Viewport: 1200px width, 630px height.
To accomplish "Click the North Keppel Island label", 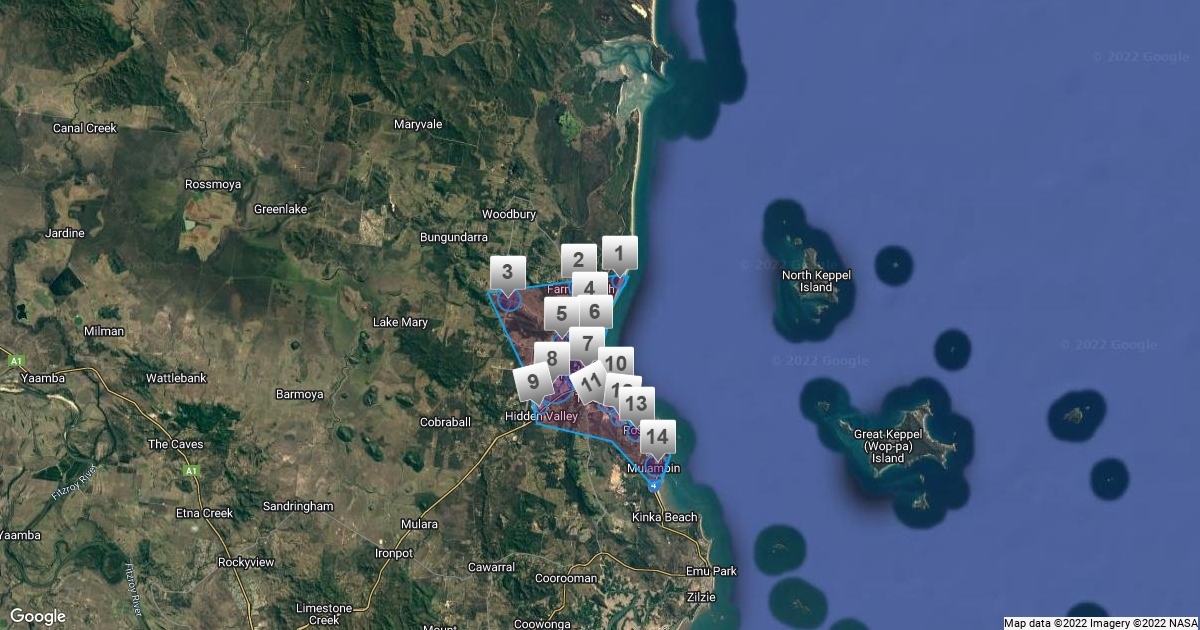I will point(816,281).
